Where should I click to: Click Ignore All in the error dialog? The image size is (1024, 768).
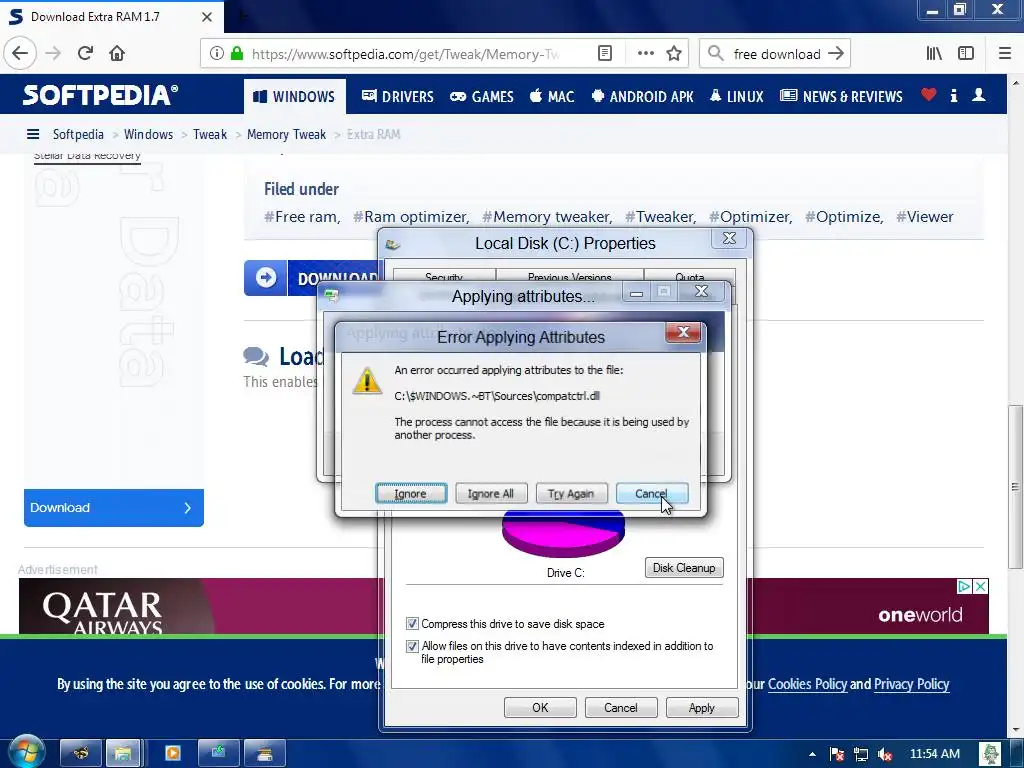[491, 494]
